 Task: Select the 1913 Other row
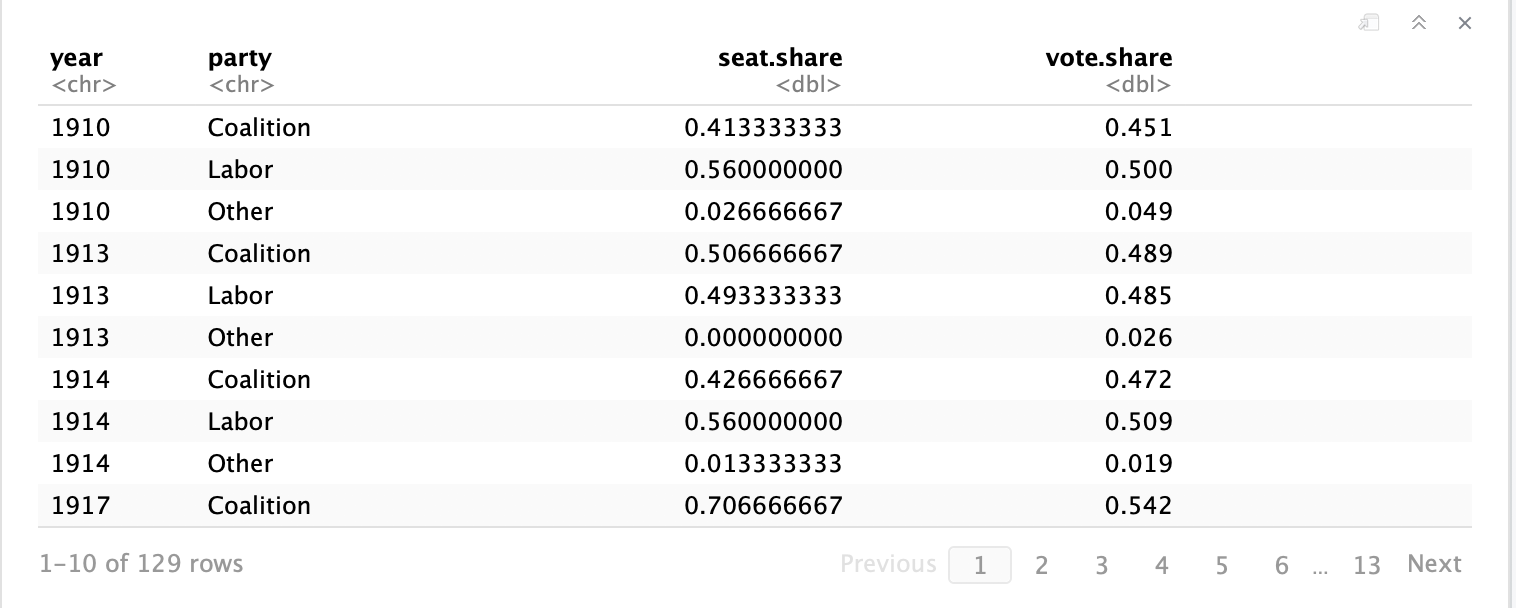pos(755,337)
